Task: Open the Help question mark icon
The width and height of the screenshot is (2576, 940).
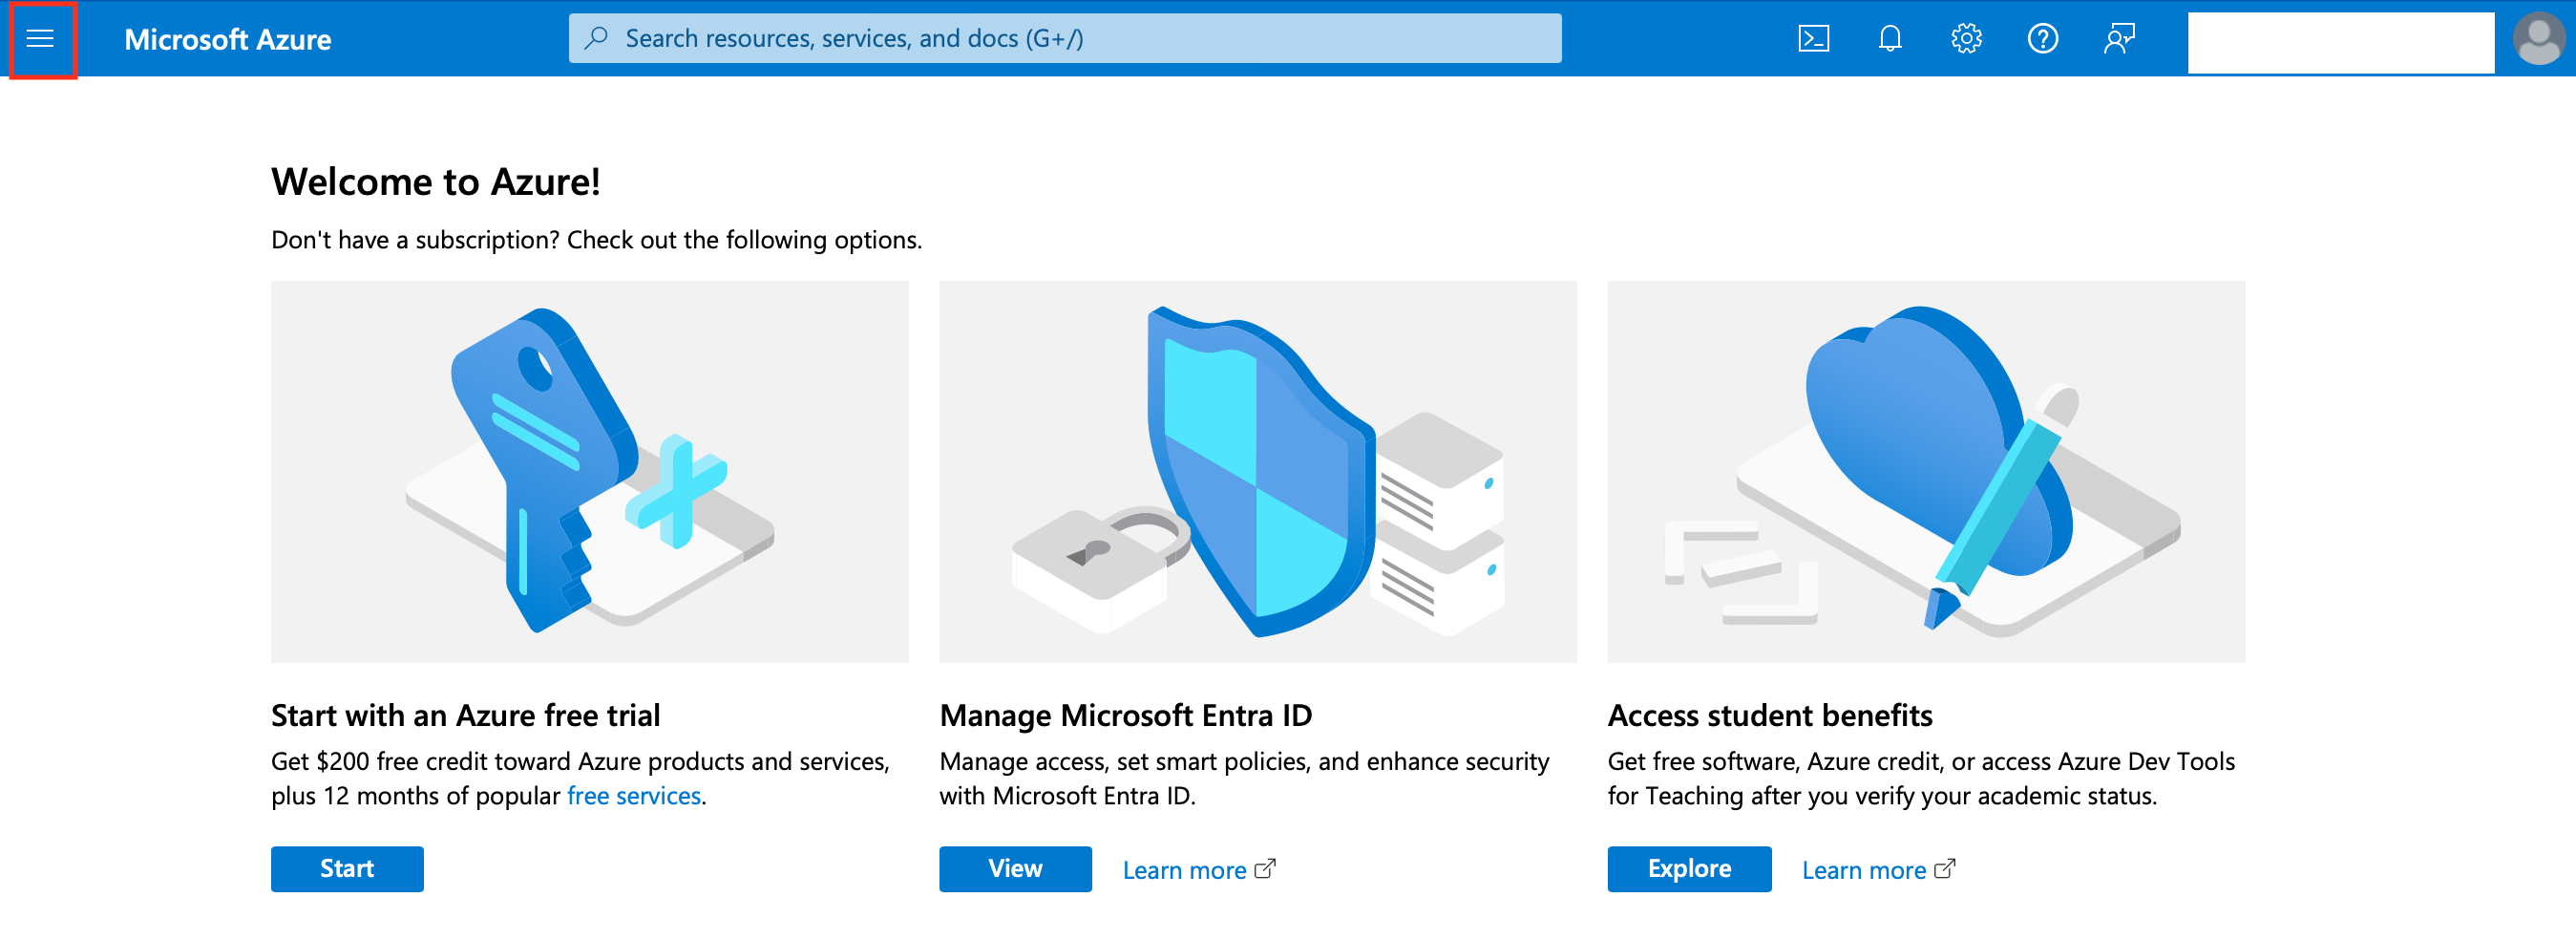Action: [2041, 39]
